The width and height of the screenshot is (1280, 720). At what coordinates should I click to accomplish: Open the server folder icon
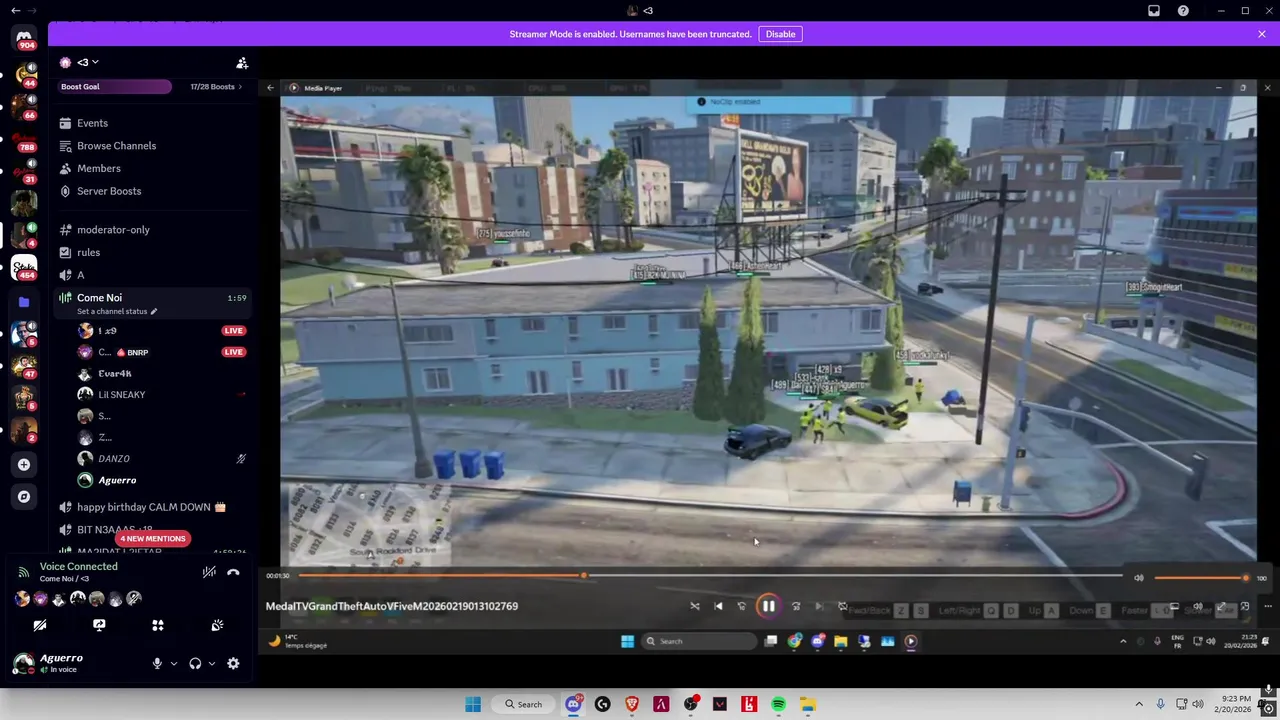tap(24, 302)
